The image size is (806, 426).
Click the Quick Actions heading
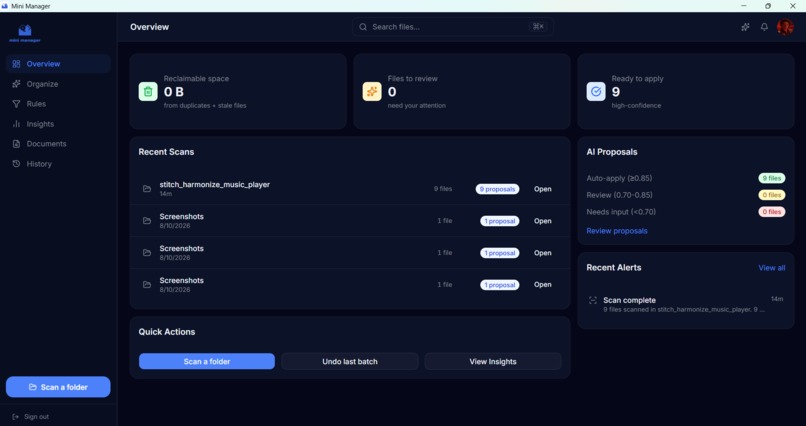click(x=167, y=332)
